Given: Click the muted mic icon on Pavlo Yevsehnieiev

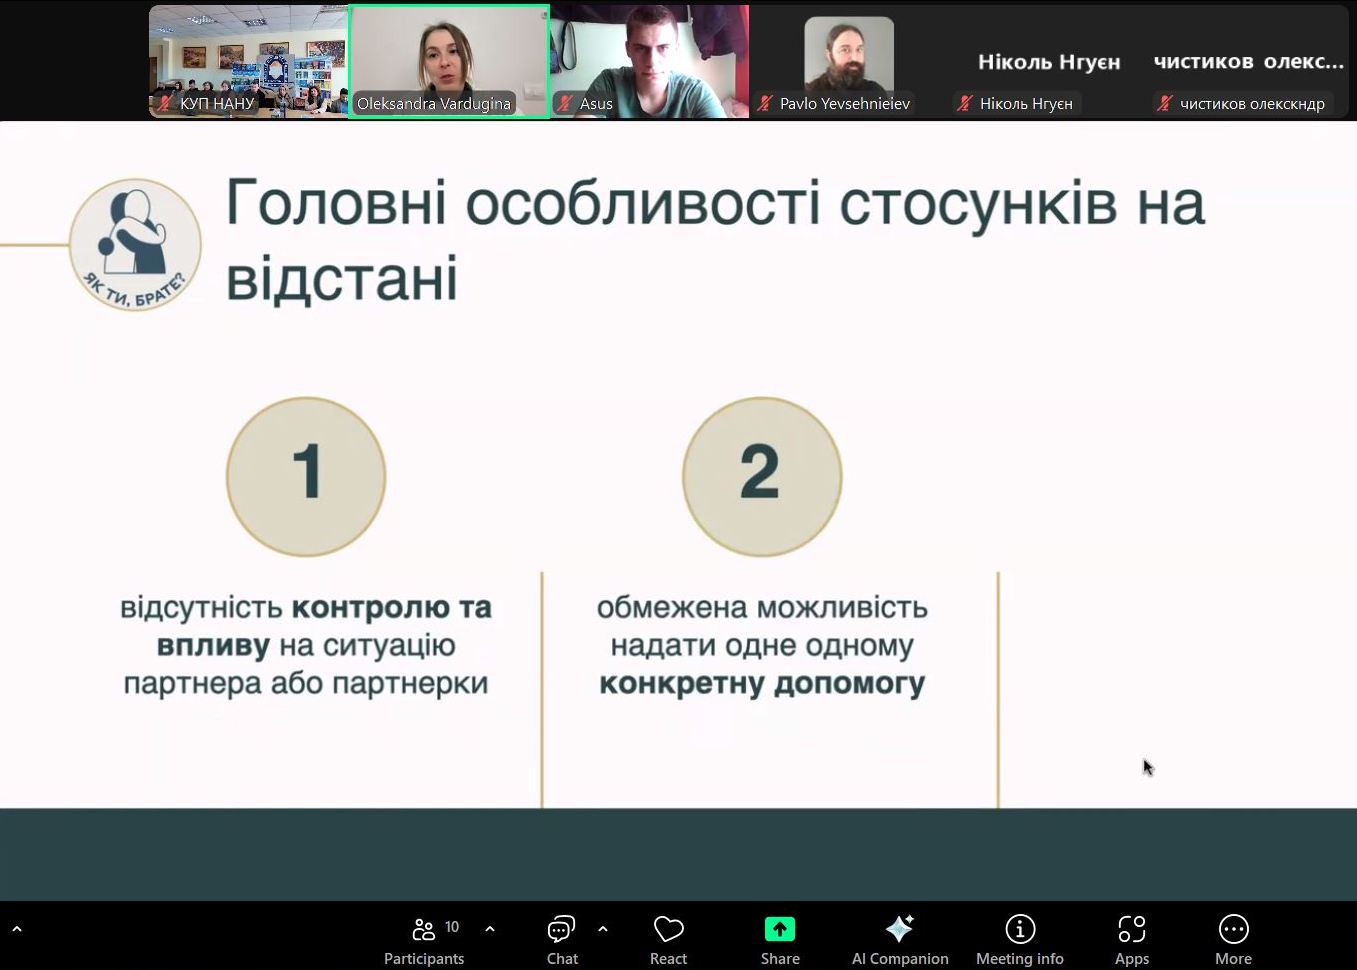Looking at the screenshot, I should coord(765,103).
